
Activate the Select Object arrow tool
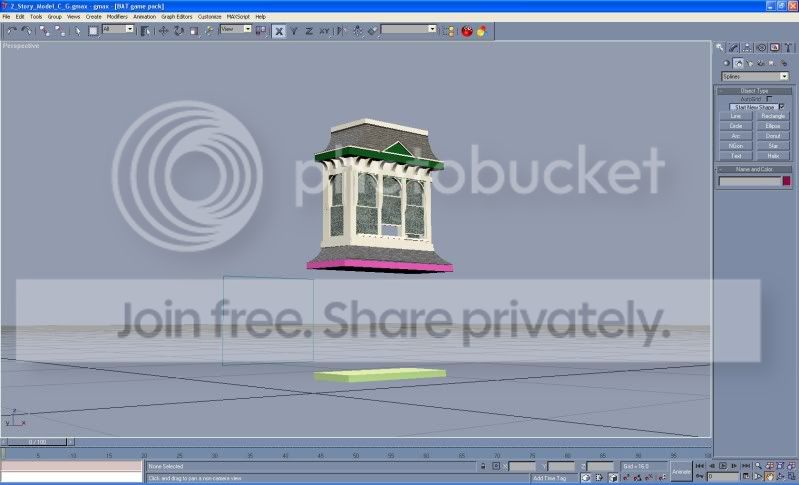pyautogui.click(x=77, y=31)
